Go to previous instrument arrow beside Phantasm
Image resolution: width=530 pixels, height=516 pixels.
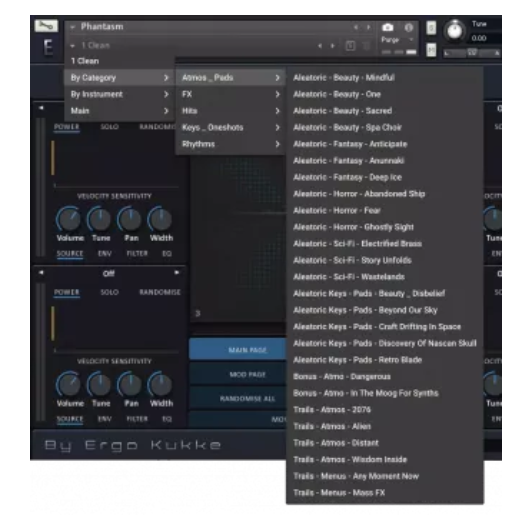356,27
